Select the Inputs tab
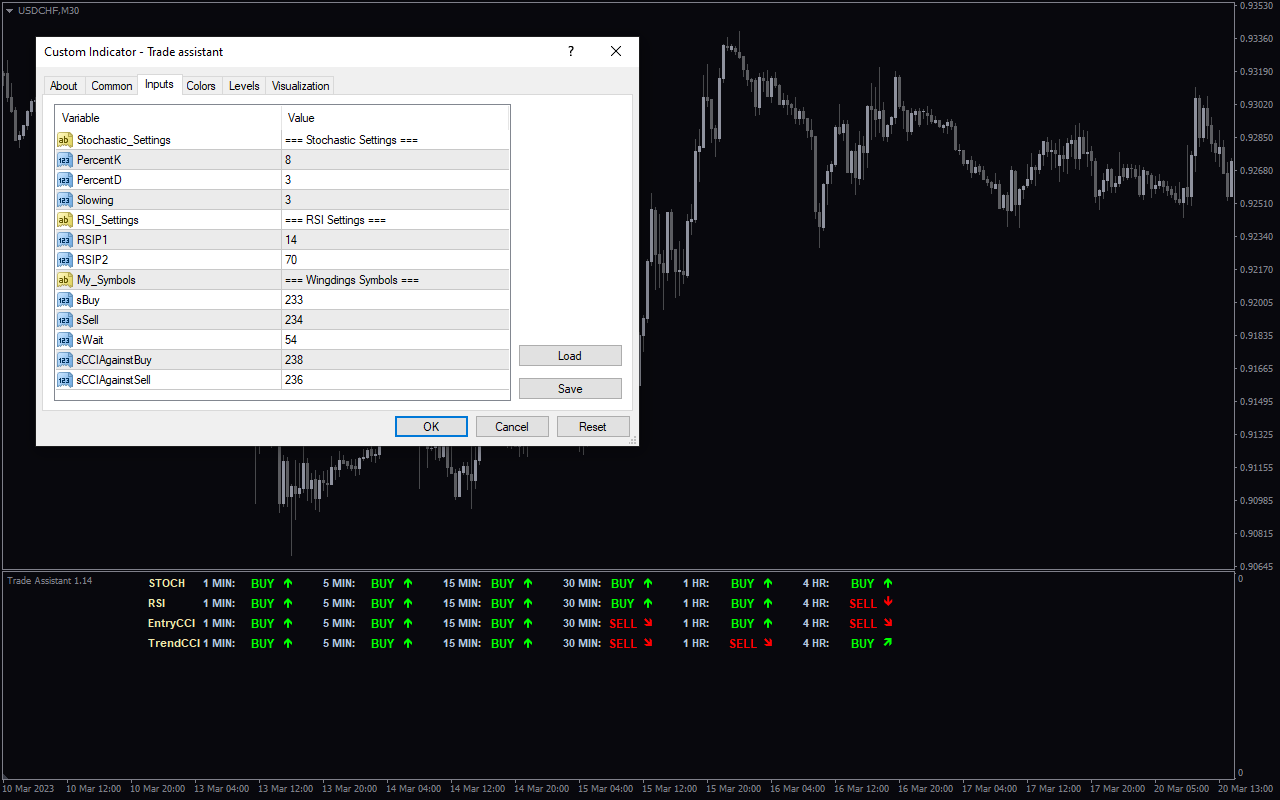Screen dimensions: 1280x800 [159, 84]
